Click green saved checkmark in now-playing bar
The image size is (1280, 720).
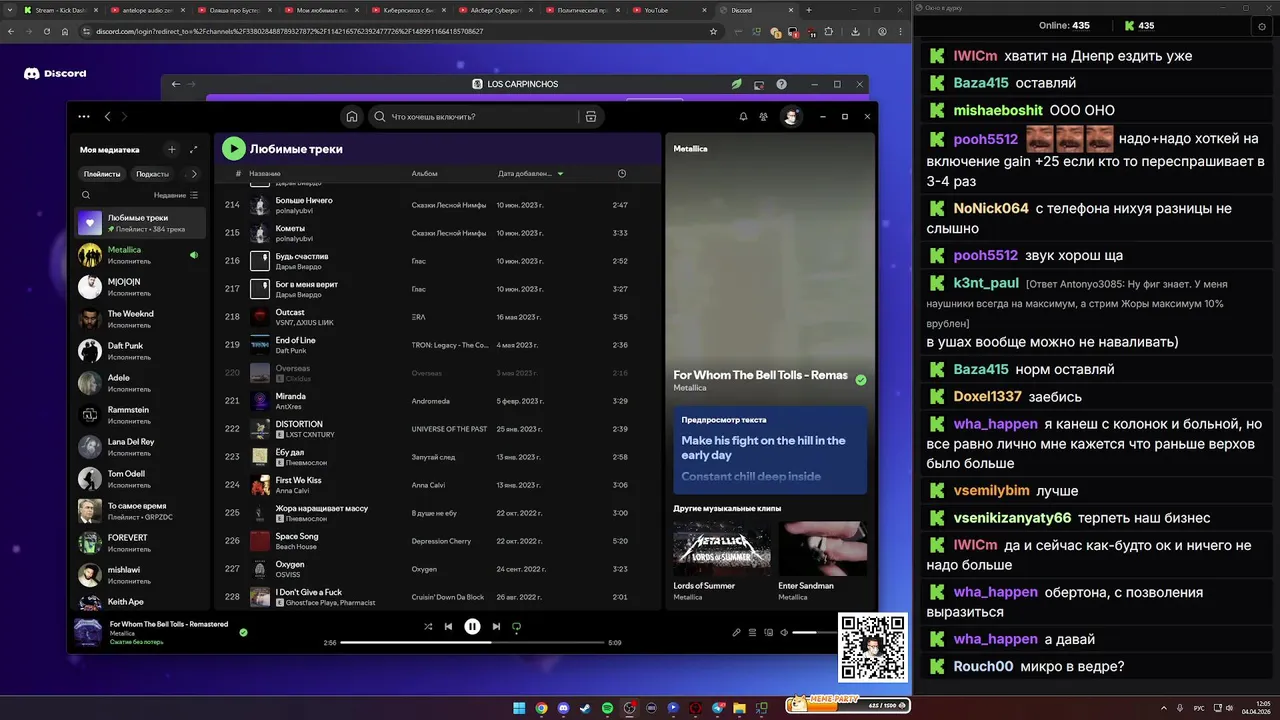click(243, 632)
